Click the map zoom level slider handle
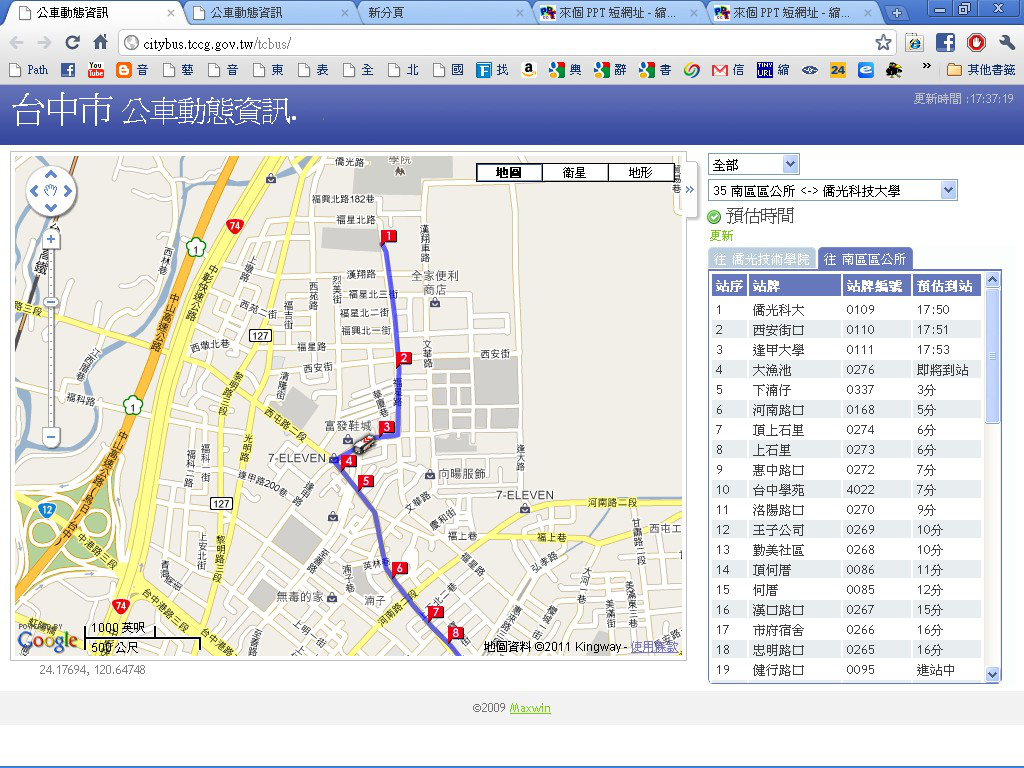Image resolution: width=1024 pixels, height=768 pixels. point(51,301)
